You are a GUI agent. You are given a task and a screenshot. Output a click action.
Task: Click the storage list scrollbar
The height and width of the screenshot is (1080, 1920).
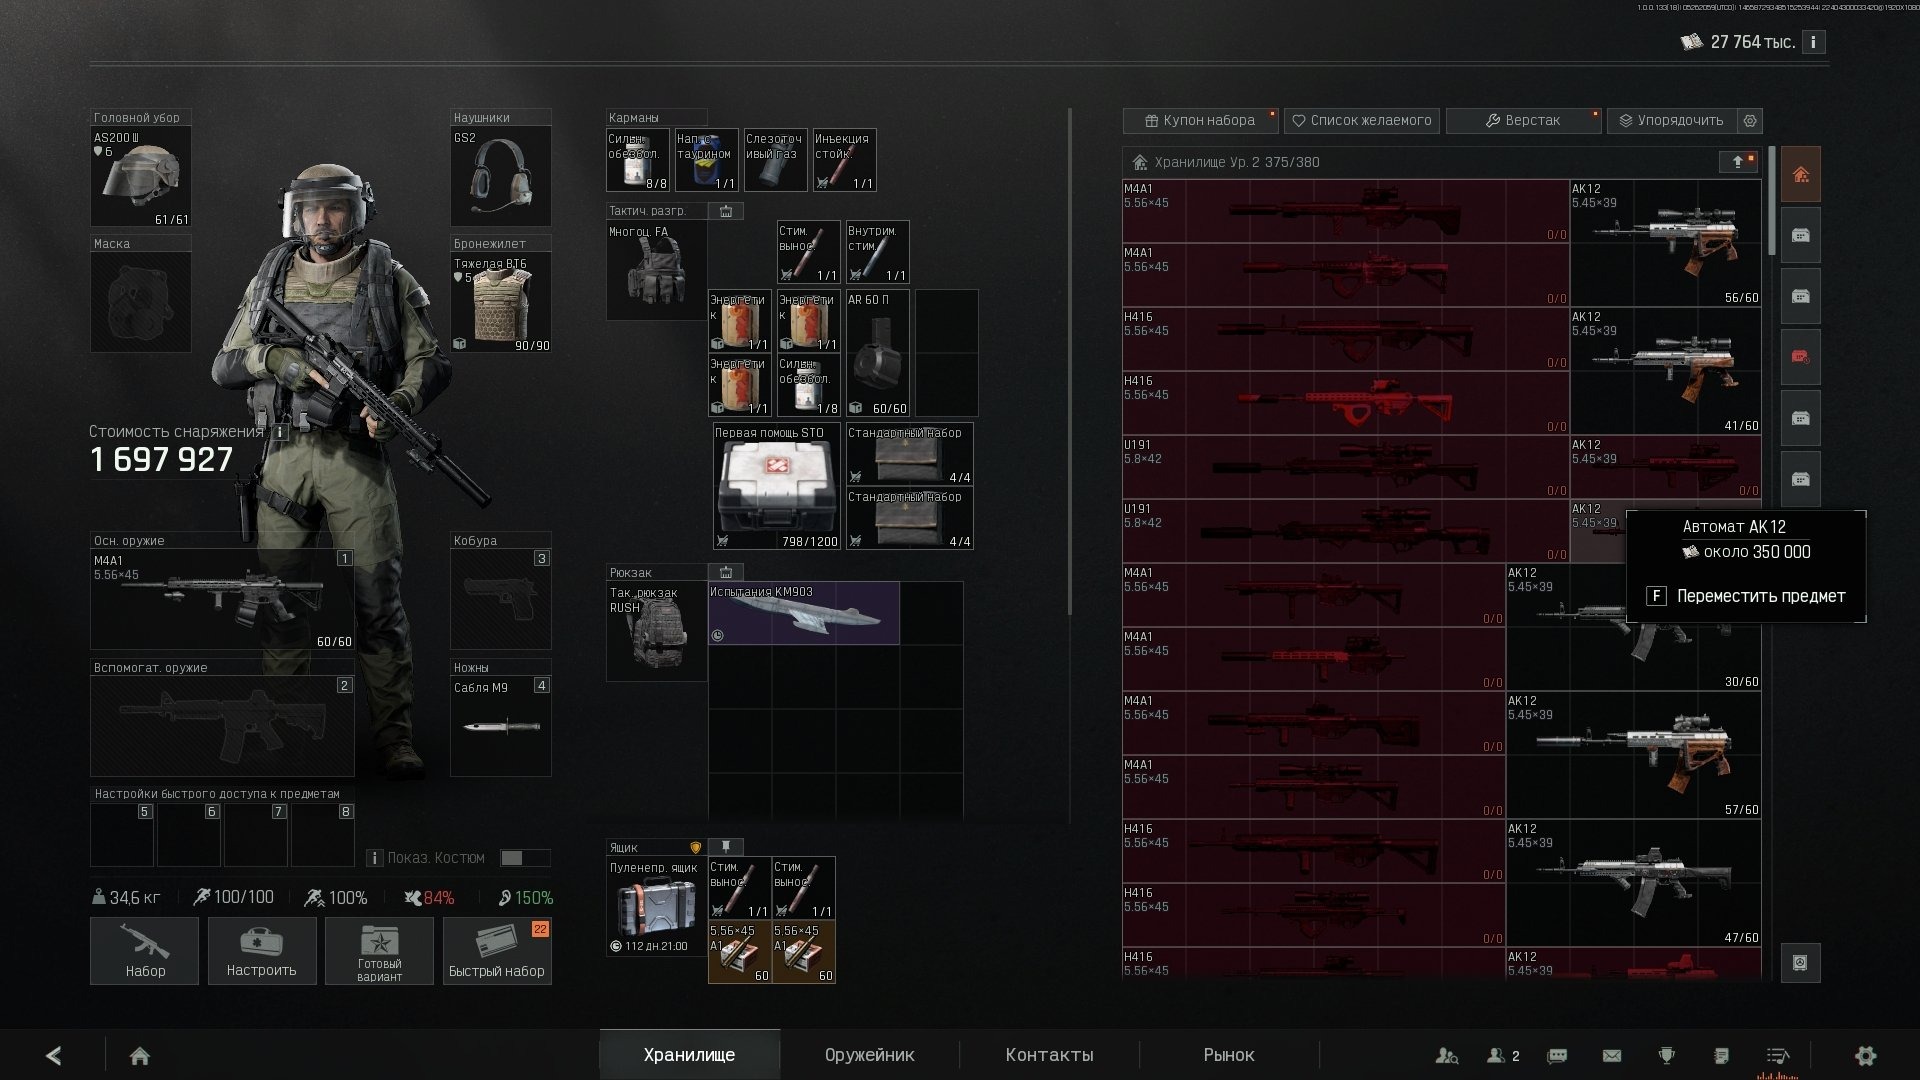pos(1772,200)
